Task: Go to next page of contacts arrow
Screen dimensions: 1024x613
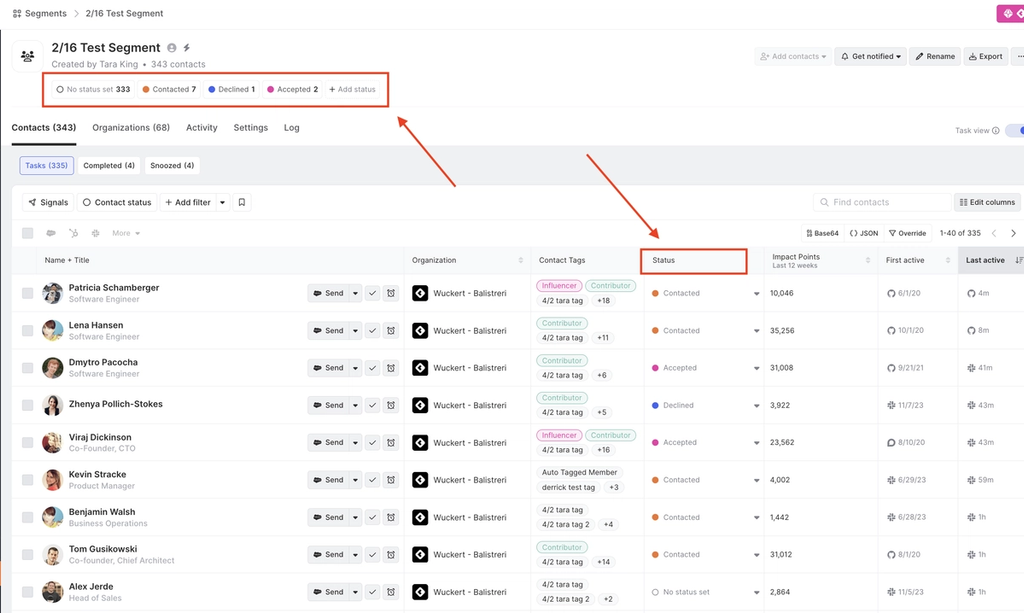Action: 1014,233
